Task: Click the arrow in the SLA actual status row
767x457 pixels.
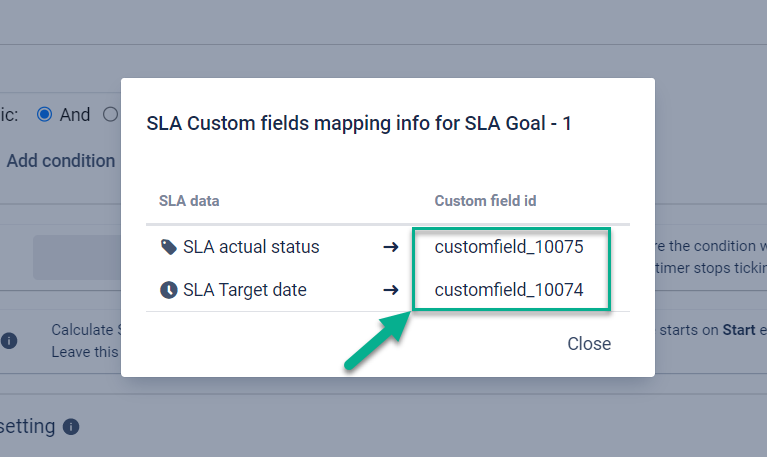Action: pos(391,247)
